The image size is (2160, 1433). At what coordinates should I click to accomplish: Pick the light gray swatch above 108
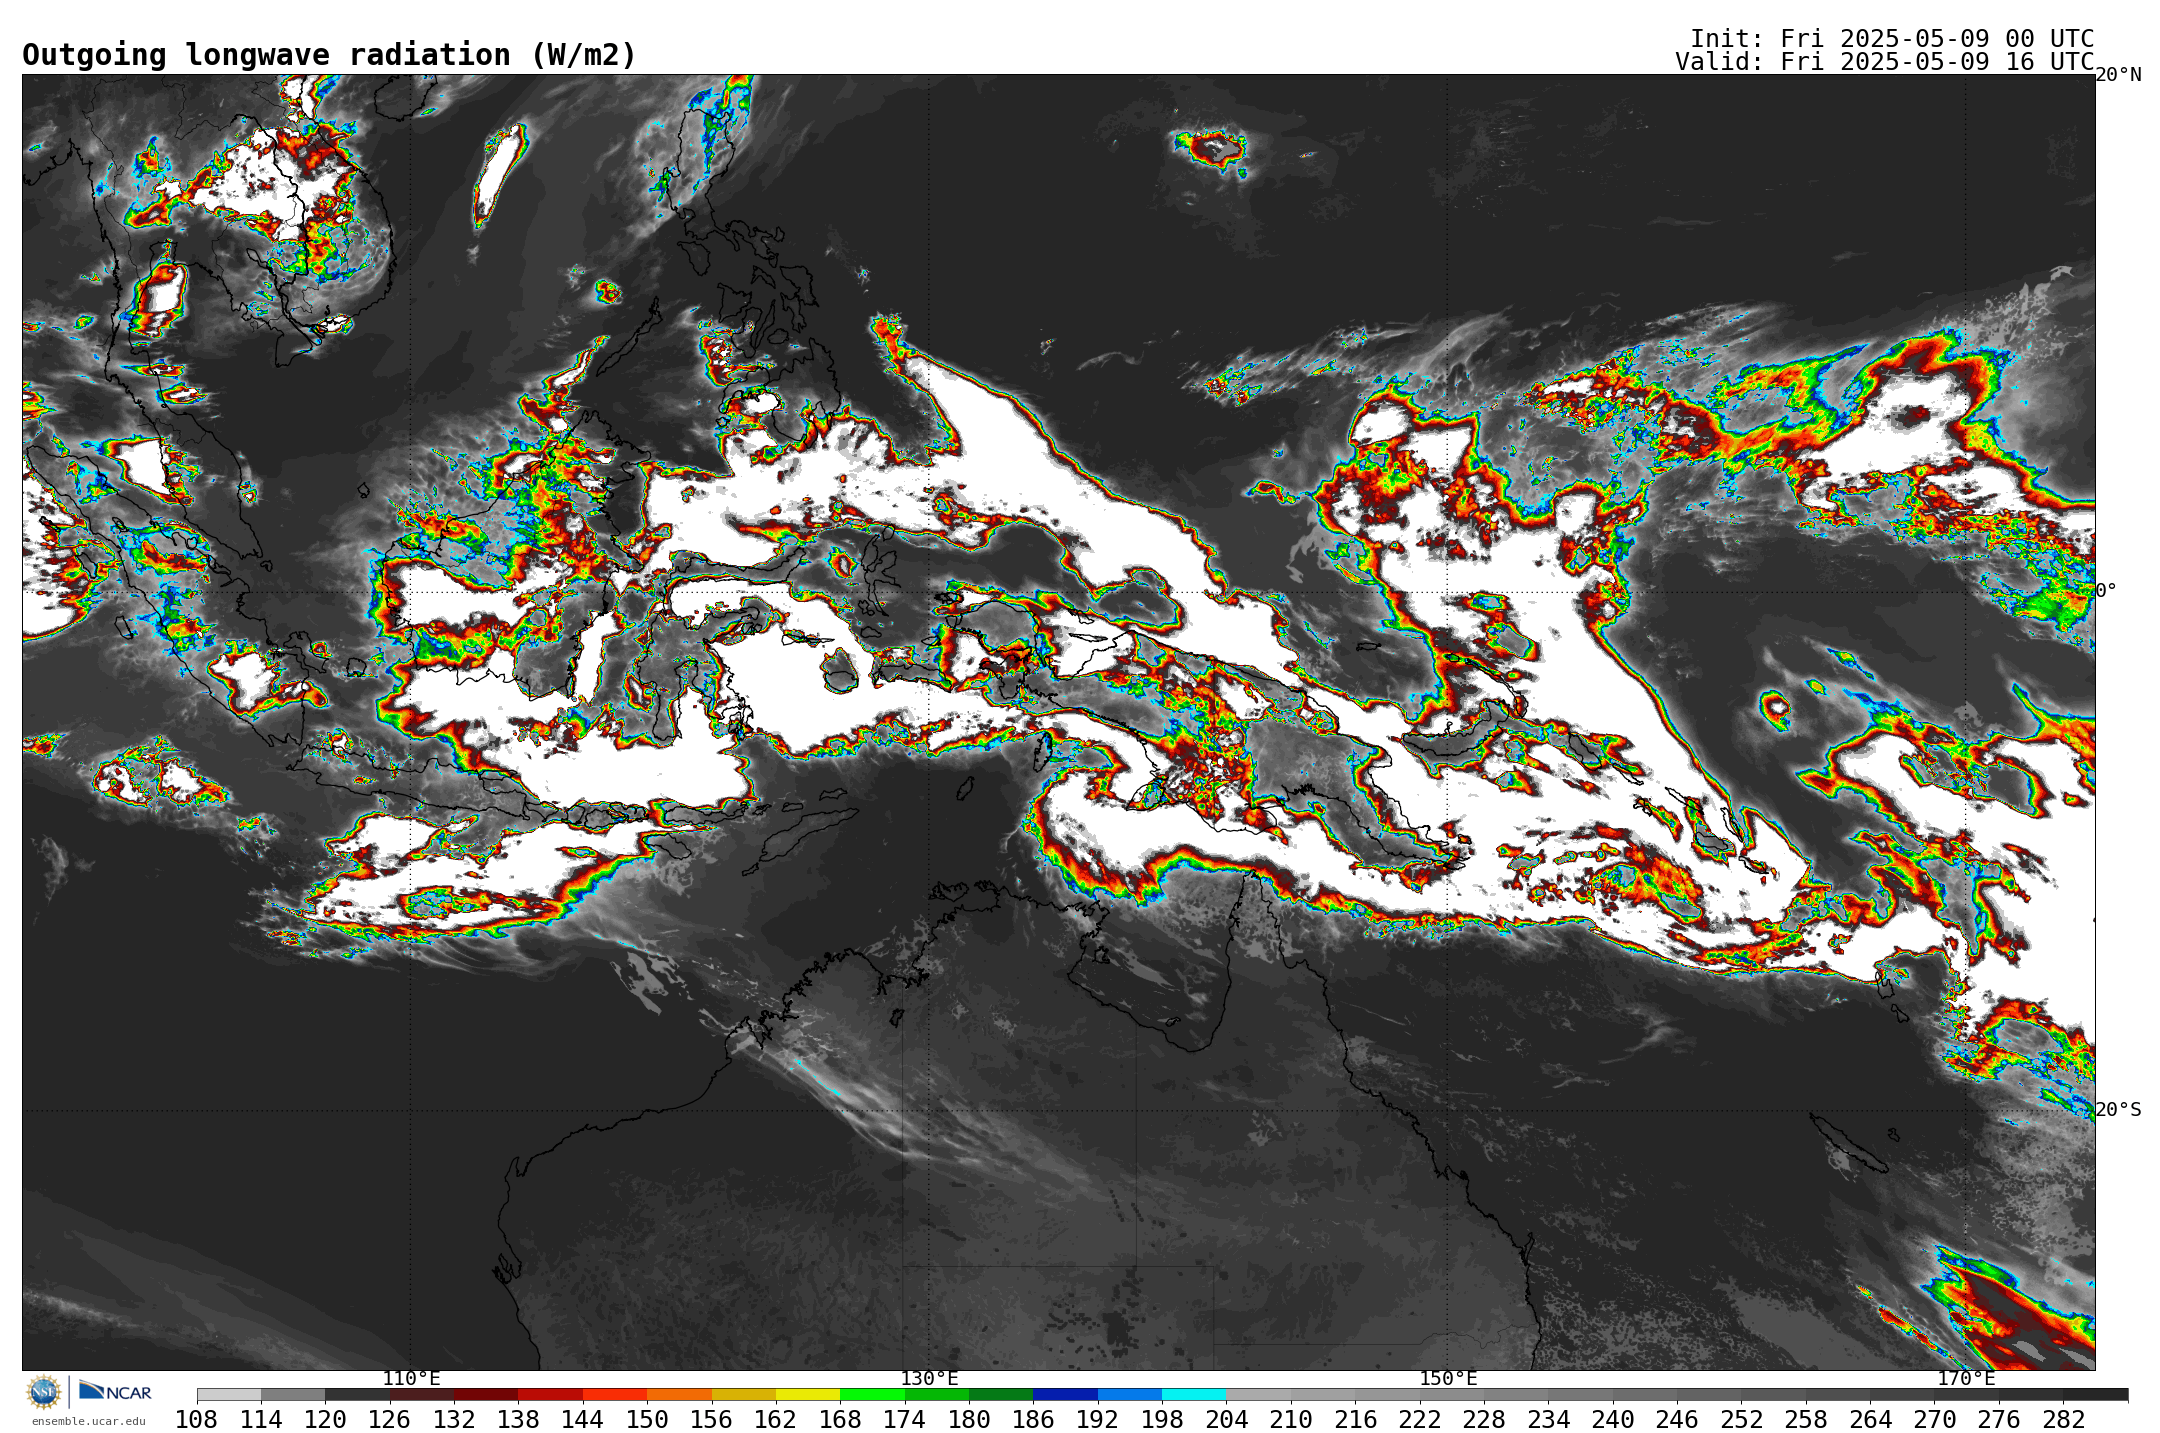click(x=229, y=1395)
